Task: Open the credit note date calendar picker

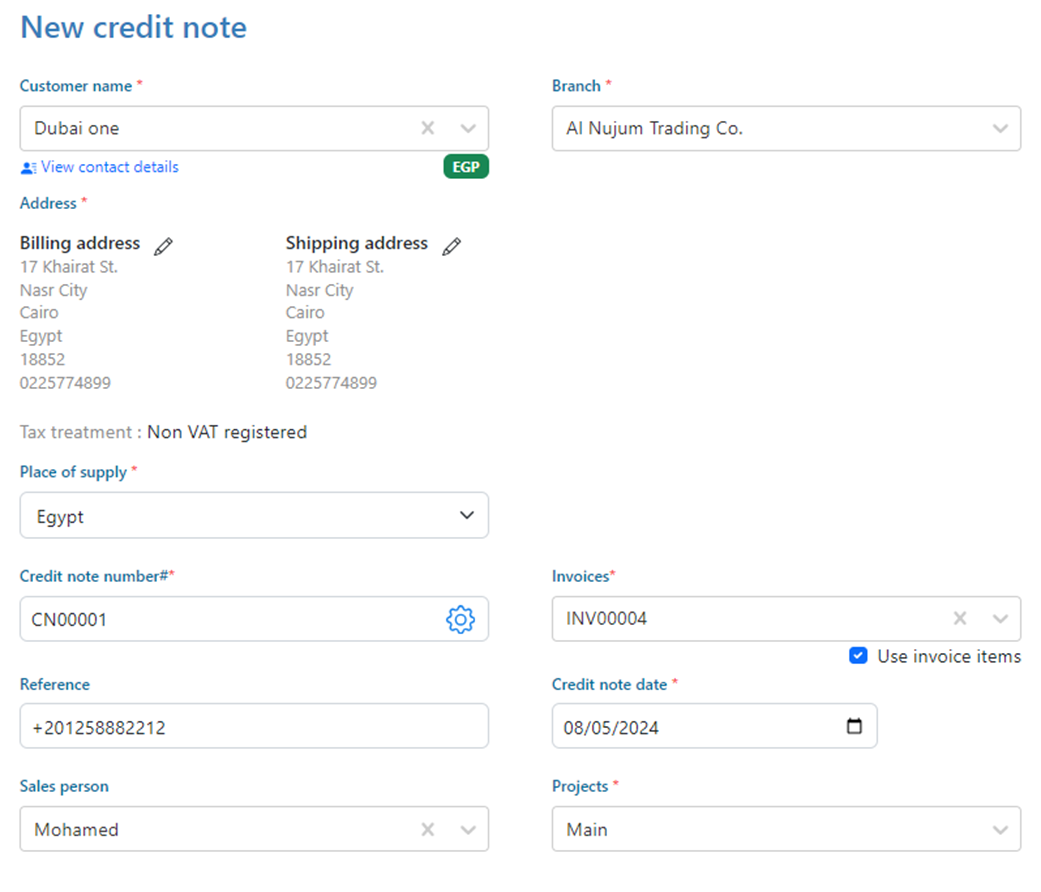Action: (x=854, y=727)
